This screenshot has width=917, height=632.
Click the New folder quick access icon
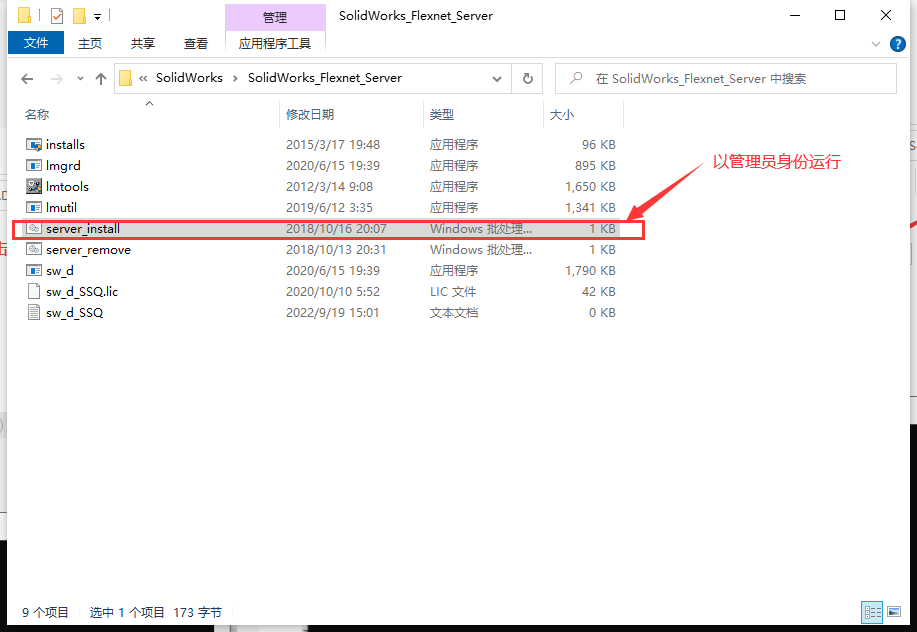[80, 15]
